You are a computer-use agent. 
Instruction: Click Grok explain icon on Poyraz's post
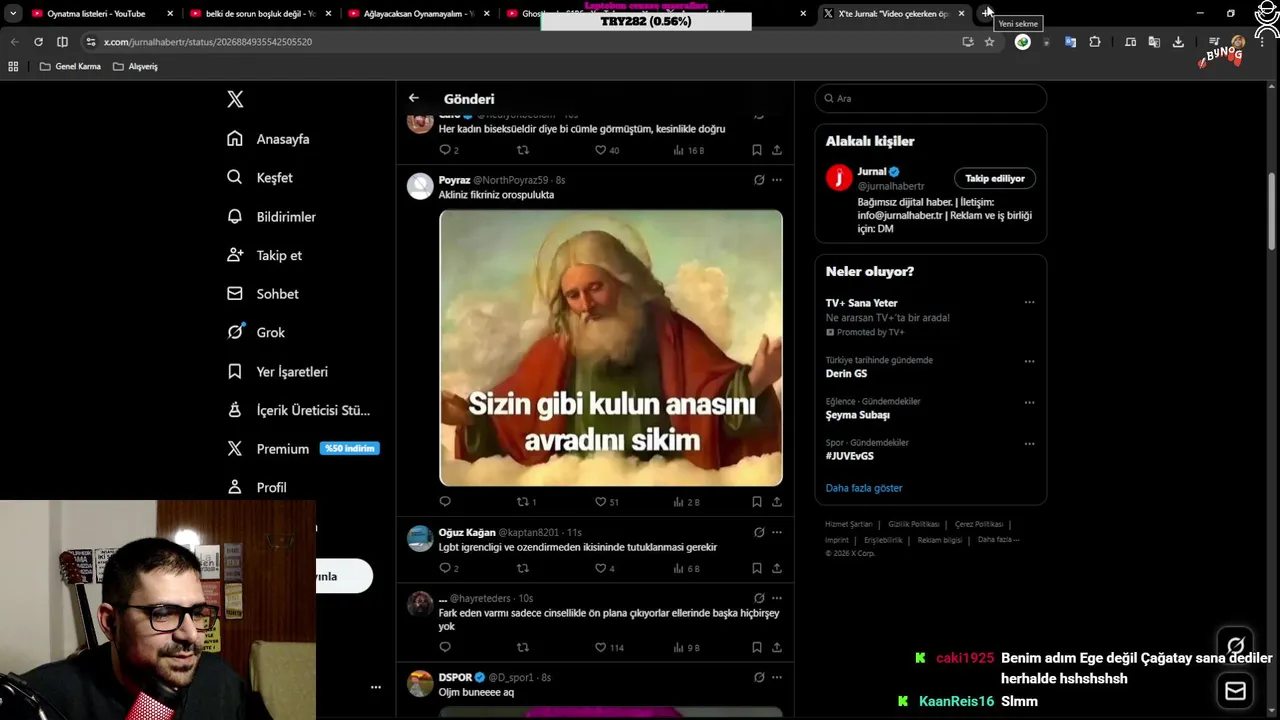pyautogui.click(x=759, y=180)
